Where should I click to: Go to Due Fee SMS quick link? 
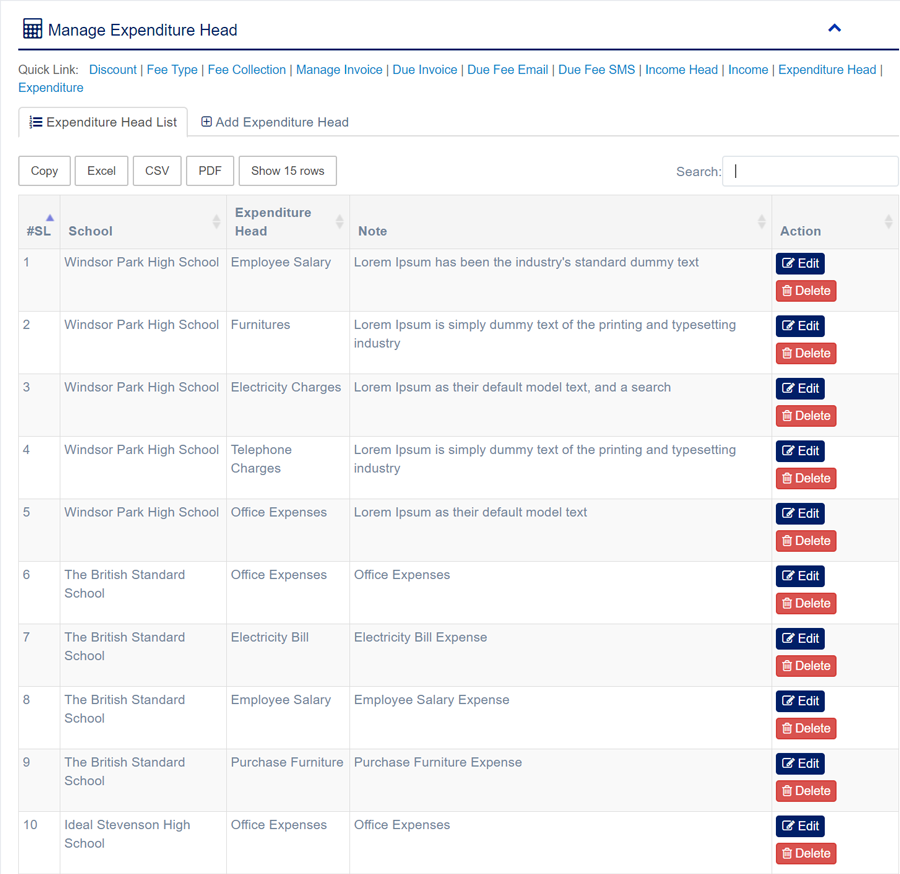596,70
